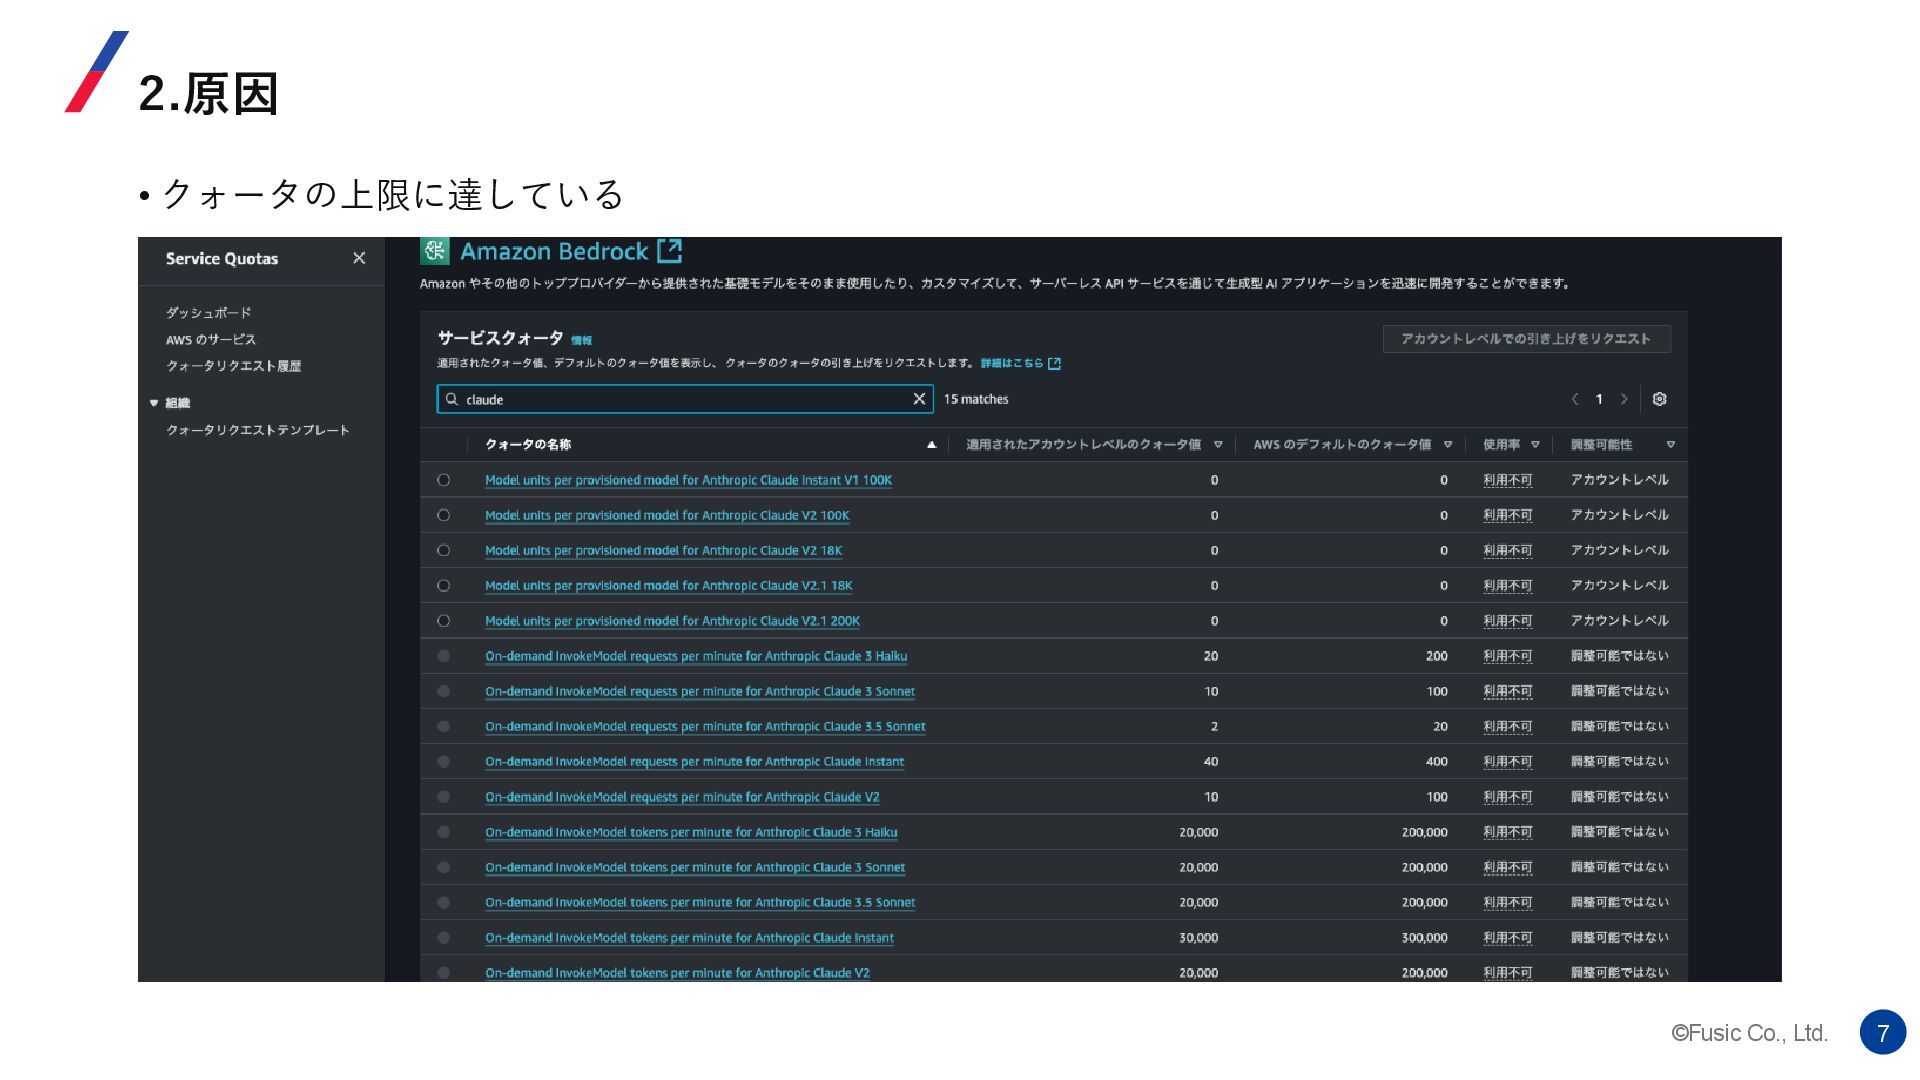Image resolution: width=1920 pixels, height=1080 pixels.
Task: Collapse the 組織 sidebar section
Action: 154,403
